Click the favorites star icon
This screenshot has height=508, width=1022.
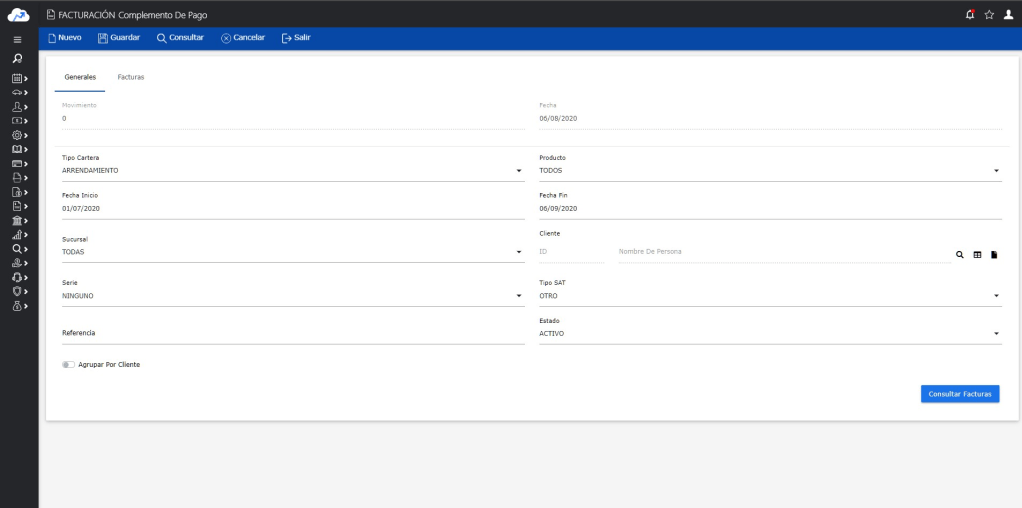click(x=988, y=14)
